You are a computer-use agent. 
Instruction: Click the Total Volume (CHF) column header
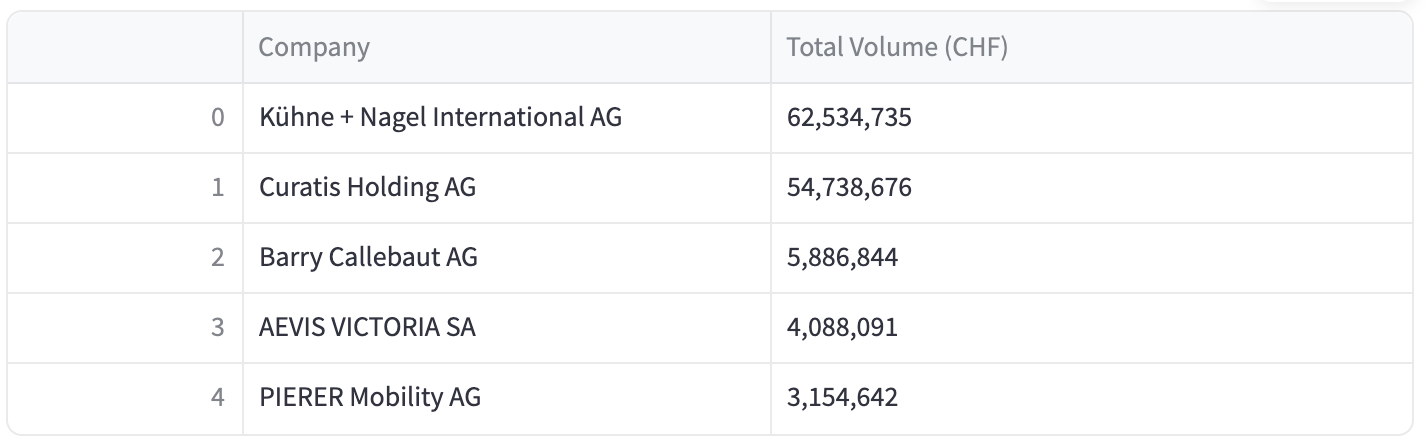click(1093, 47)
